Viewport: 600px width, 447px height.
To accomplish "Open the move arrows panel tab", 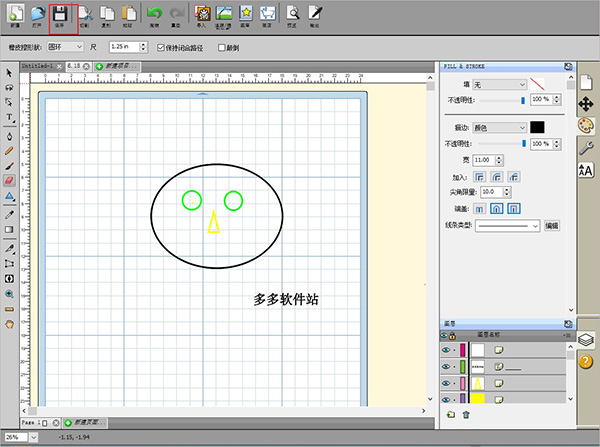I will 586,104.
